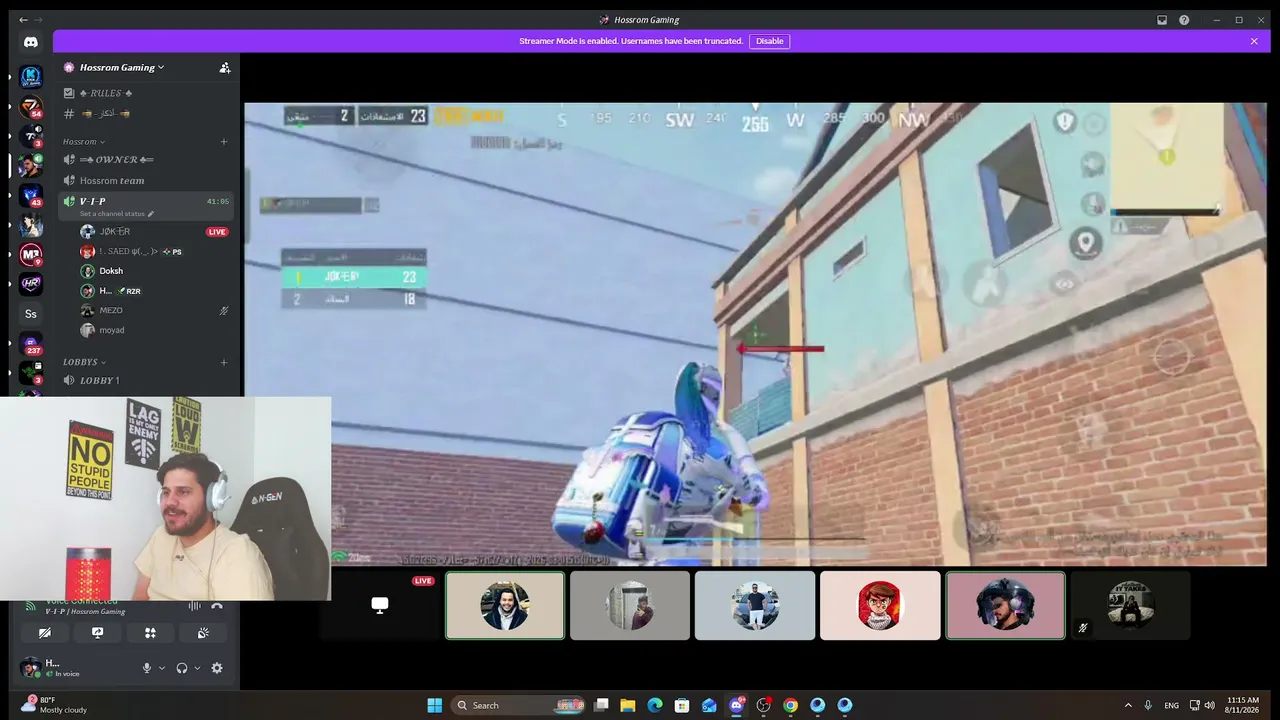1280x720 pixels.
Task: Select SAED with the PS tag
Action: (x=155, y=252)
